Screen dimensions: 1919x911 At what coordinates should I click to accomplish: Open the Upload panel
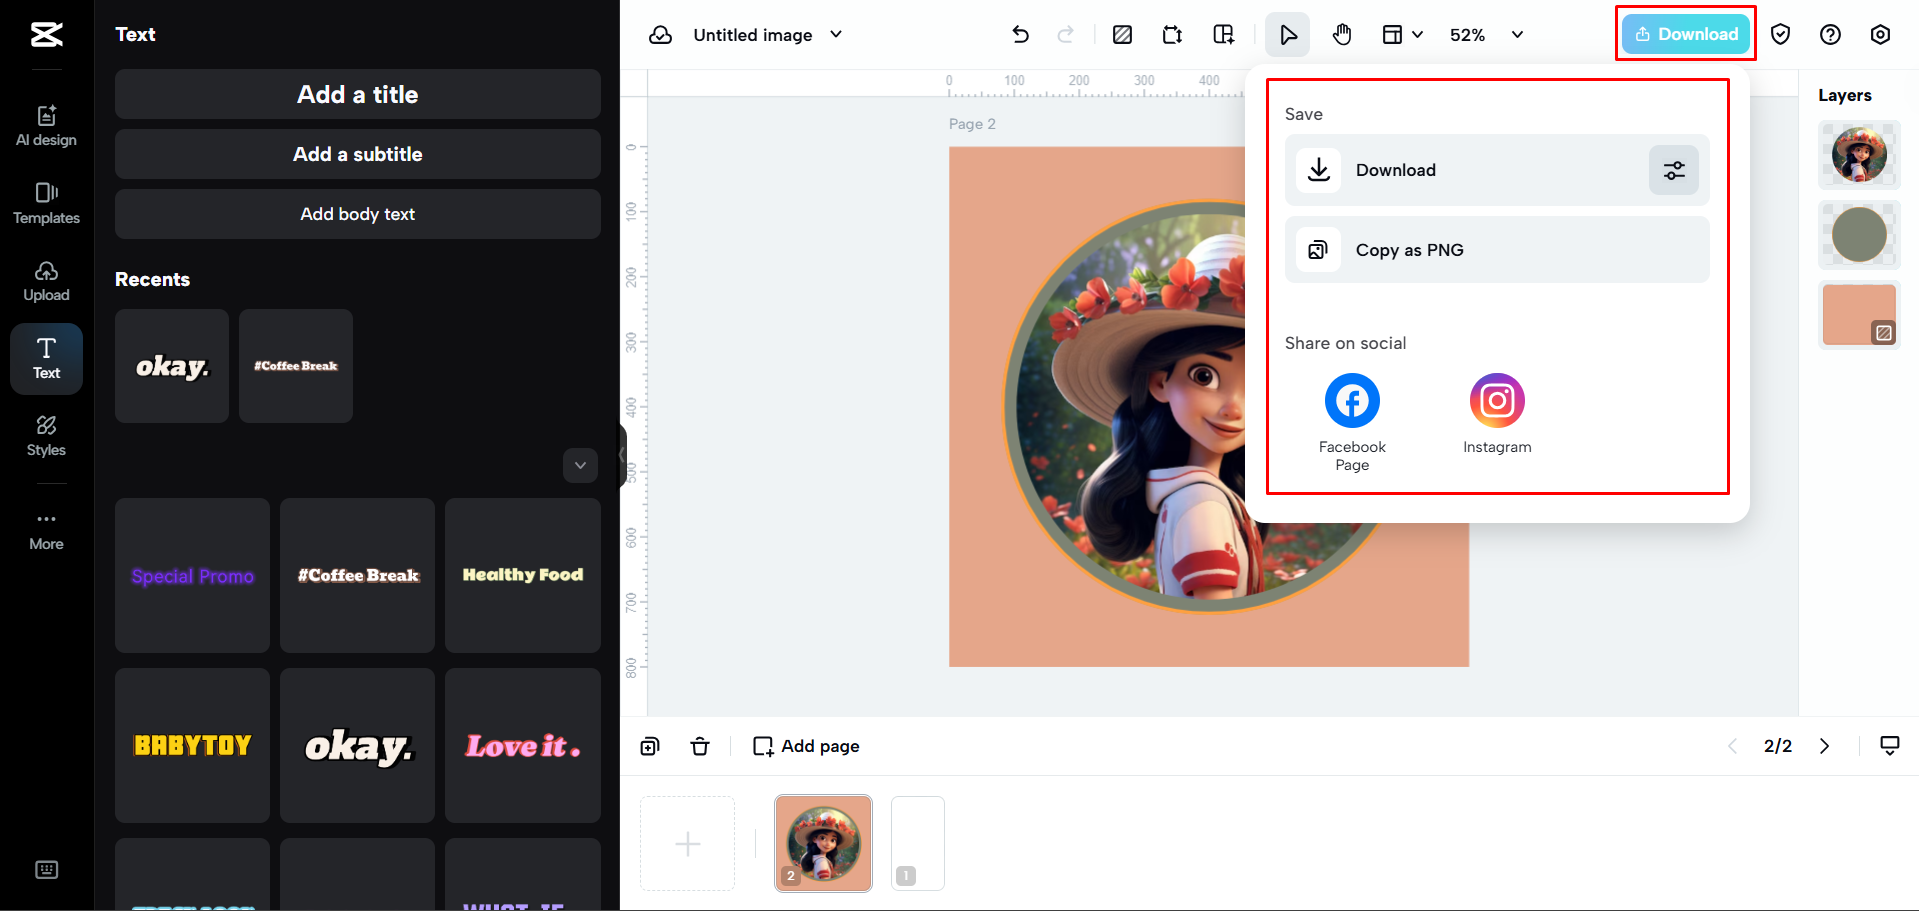tap(46, 281)
